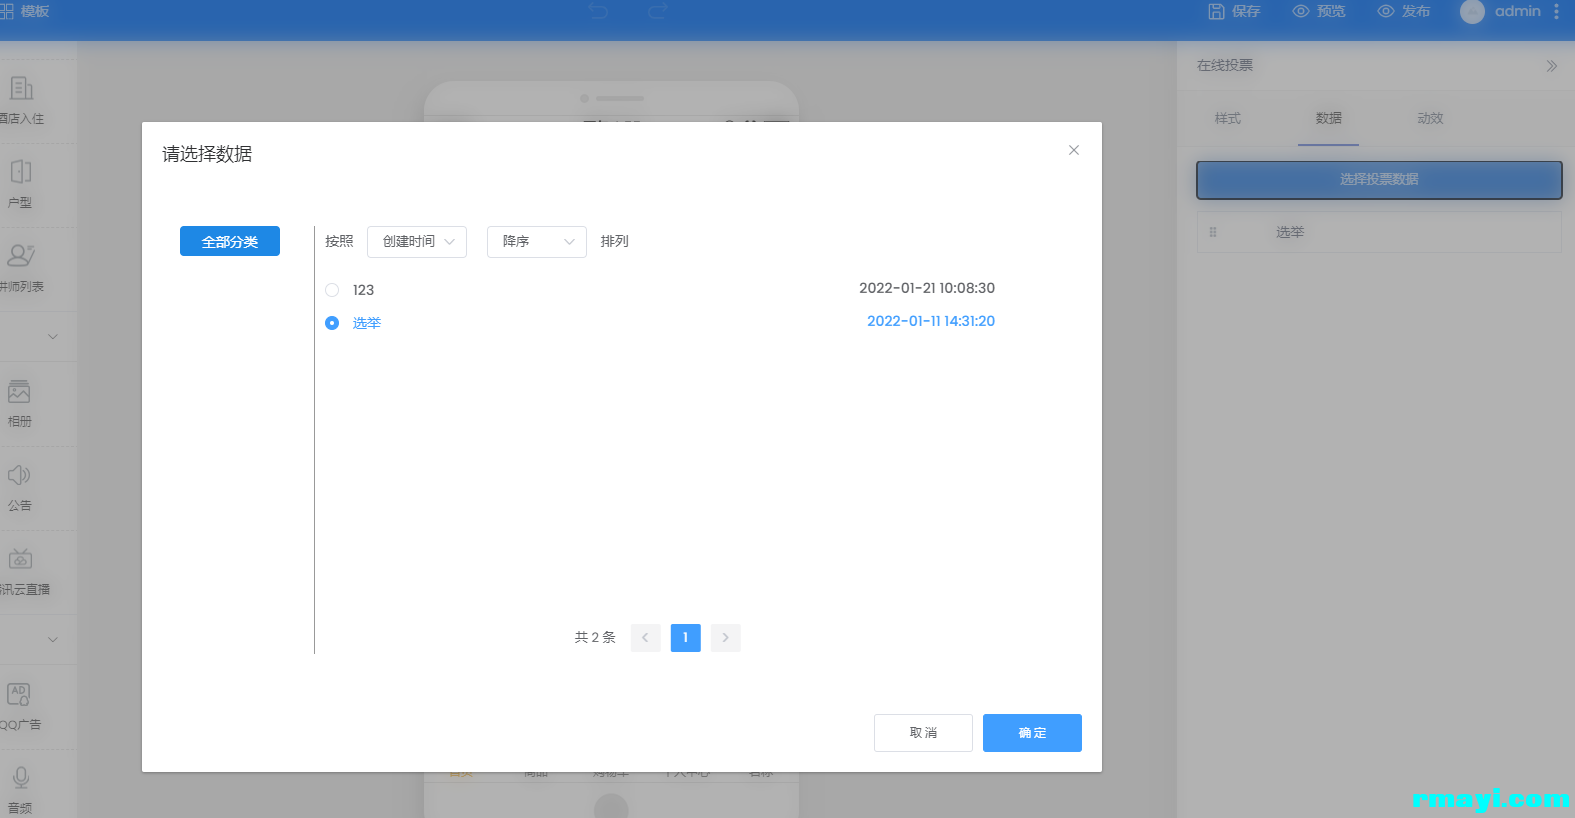Screen dimensions: 1575x818
Task: Expand sidebar section below 腾讯云直播
Action: point(53,640)
